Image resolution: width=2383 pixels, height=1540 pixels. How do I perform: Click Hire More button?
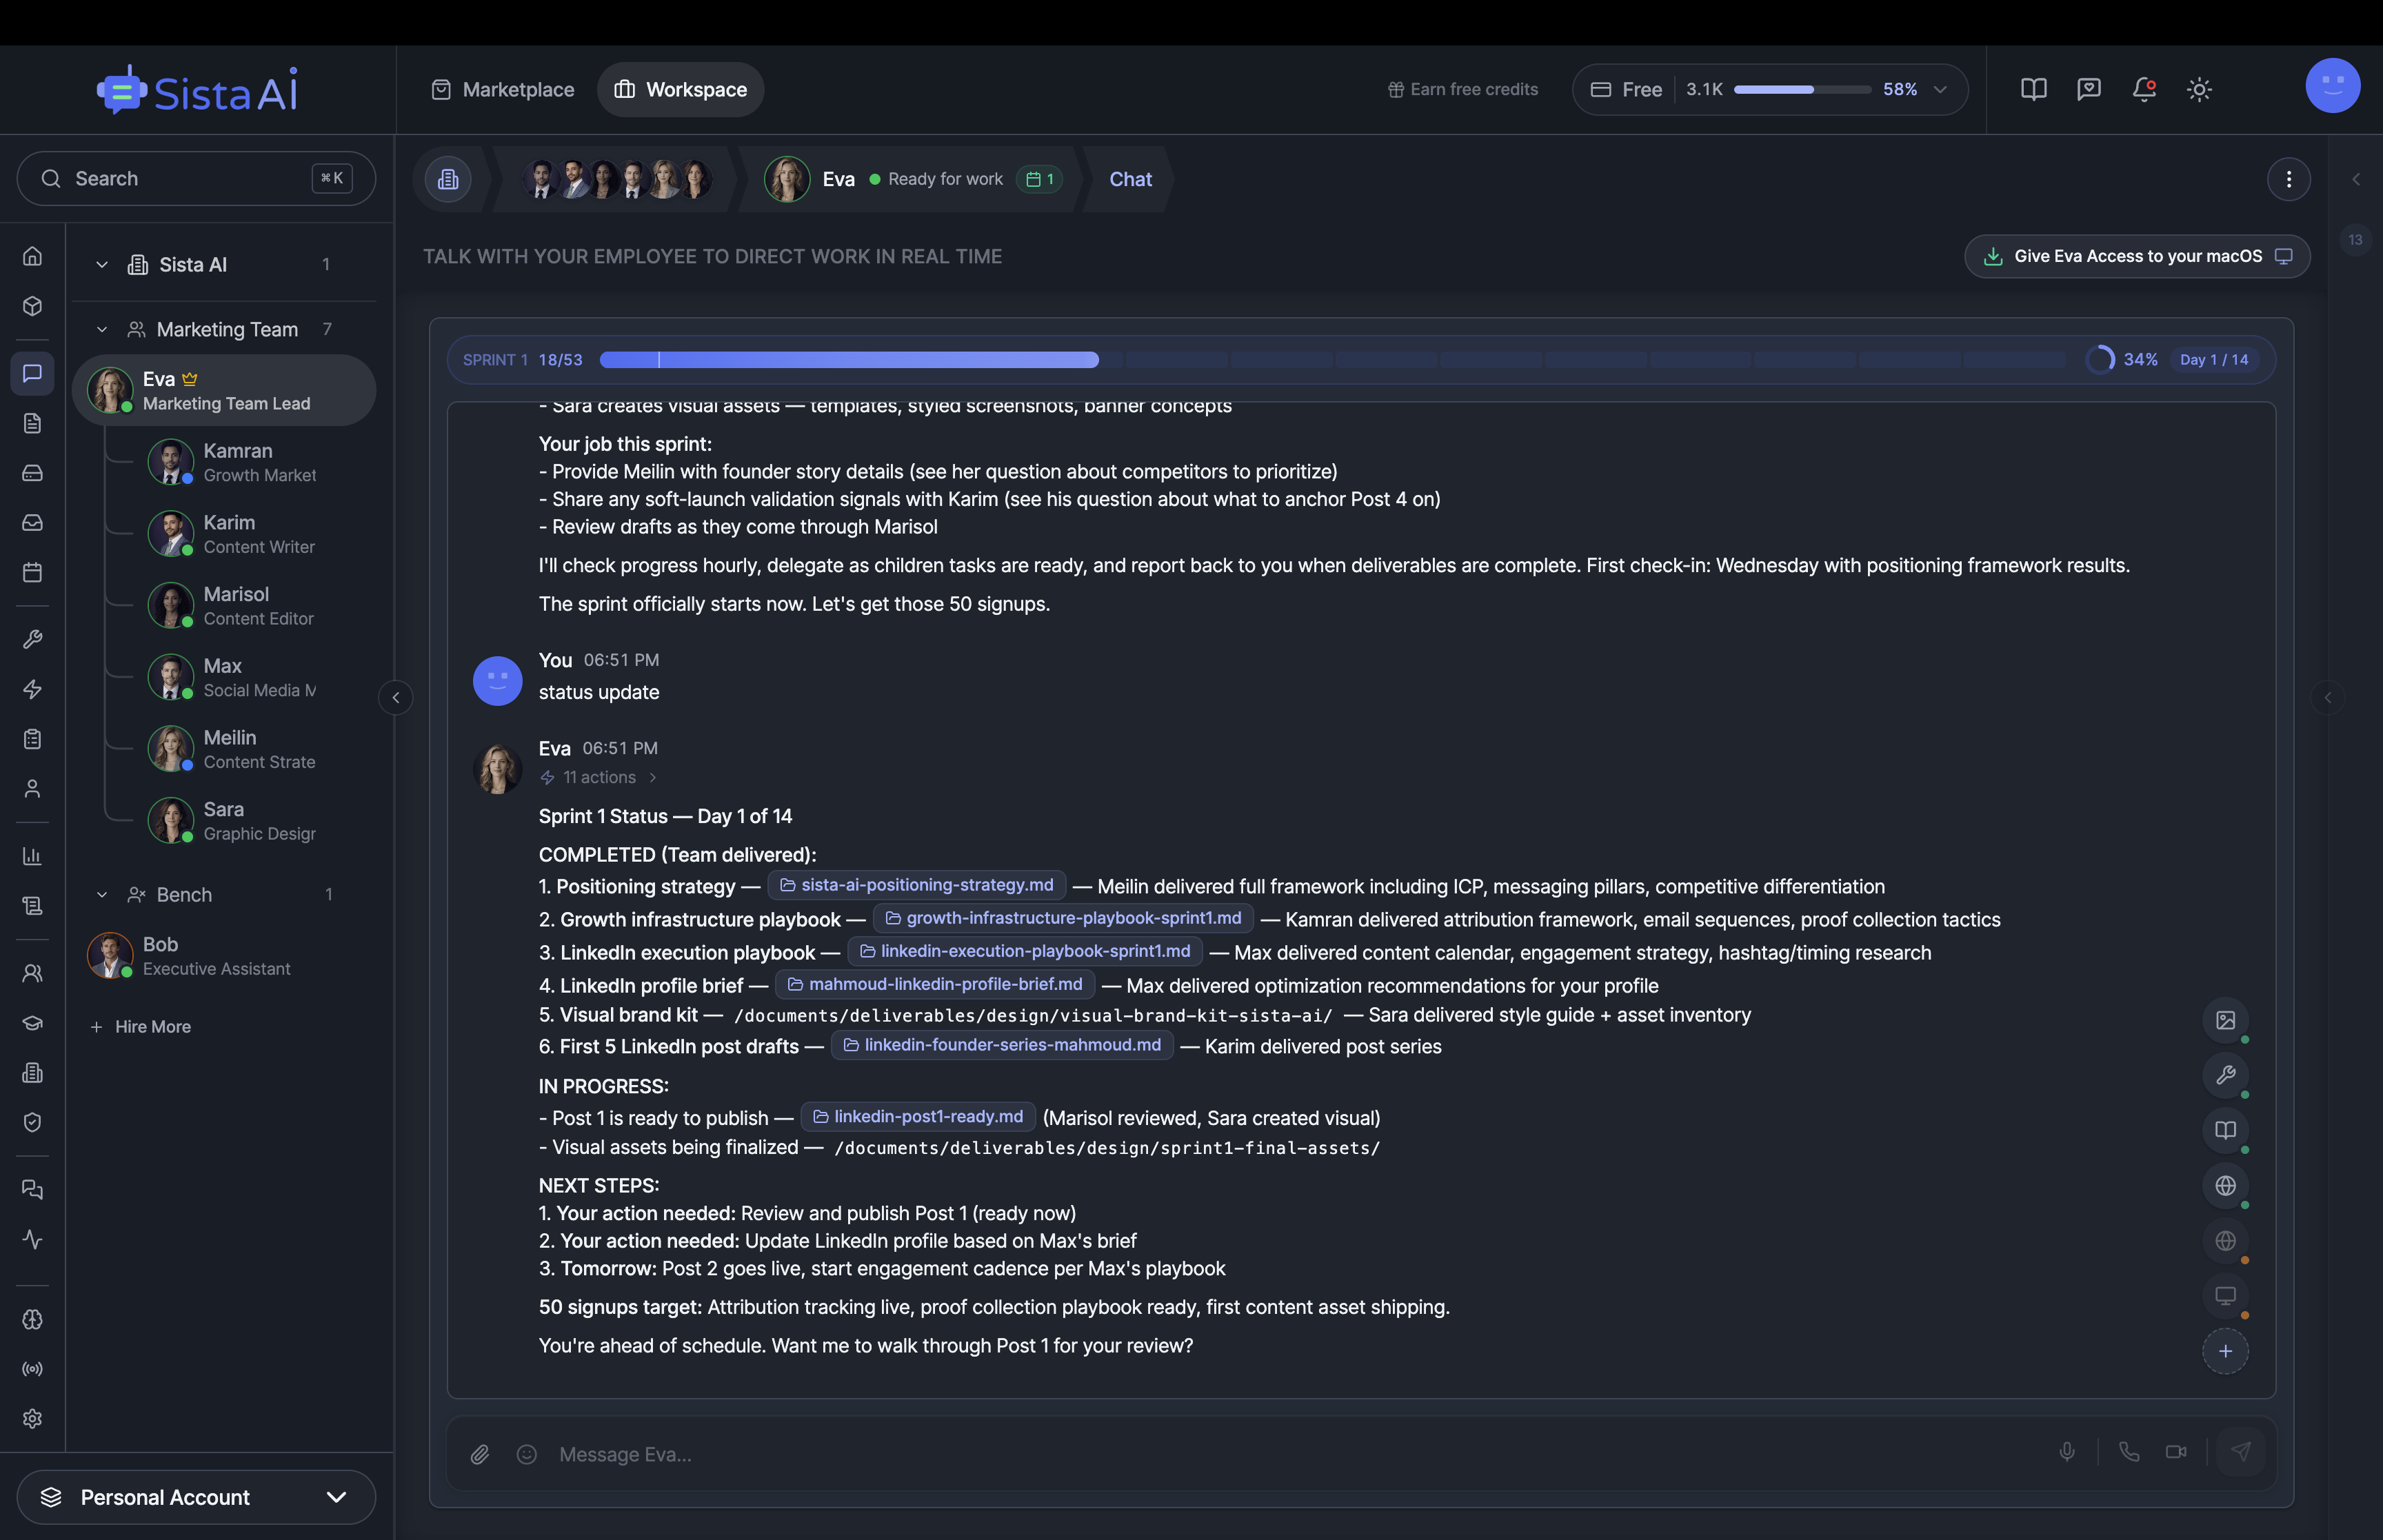pyautogui.click(x=141, y=1027)
